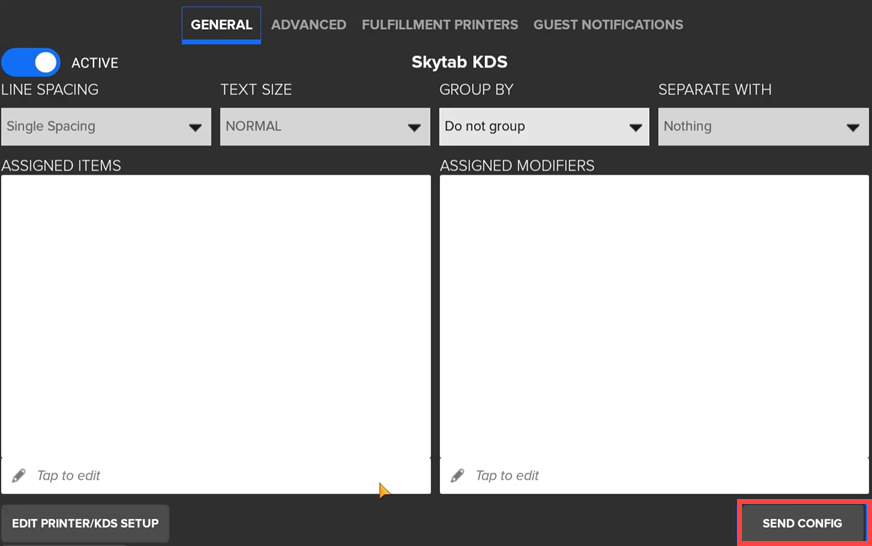Open the Group By dropdown
Image resolution: width=872 pixels, height=546 pixels.
pyautogui.click(x=543, y=127)
